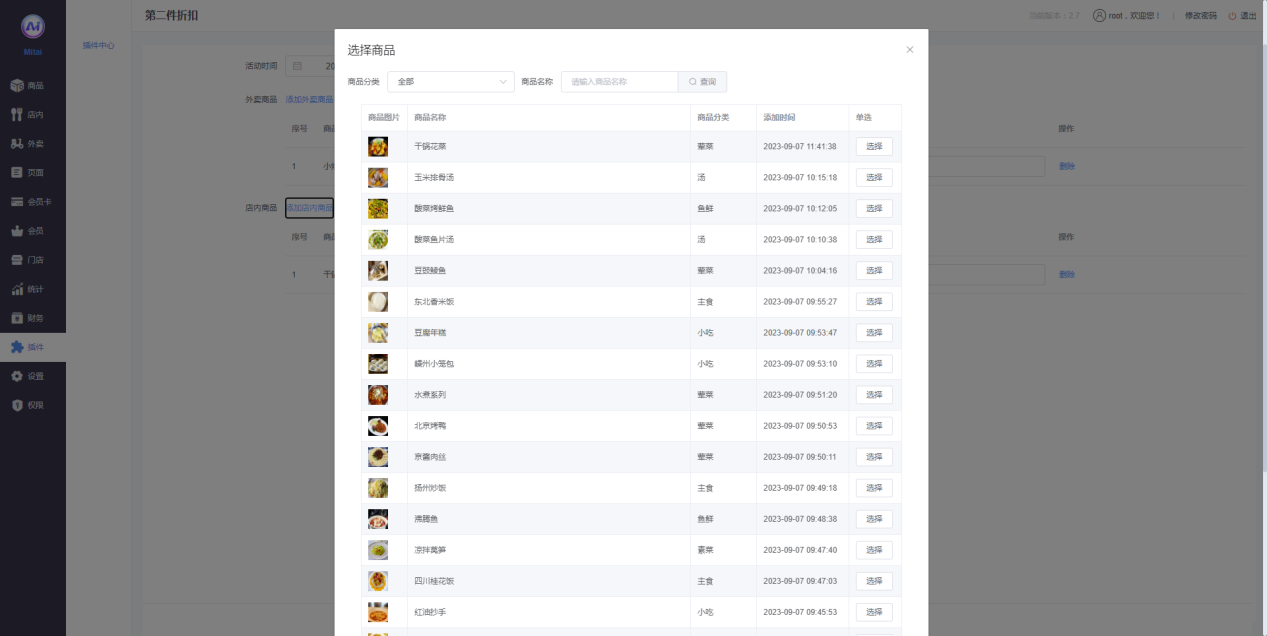Image resolution: width=1267 pixels, height=636 pixels.
Task: Open 会员卡 card icon in sidebar
Action: point(17,202)
